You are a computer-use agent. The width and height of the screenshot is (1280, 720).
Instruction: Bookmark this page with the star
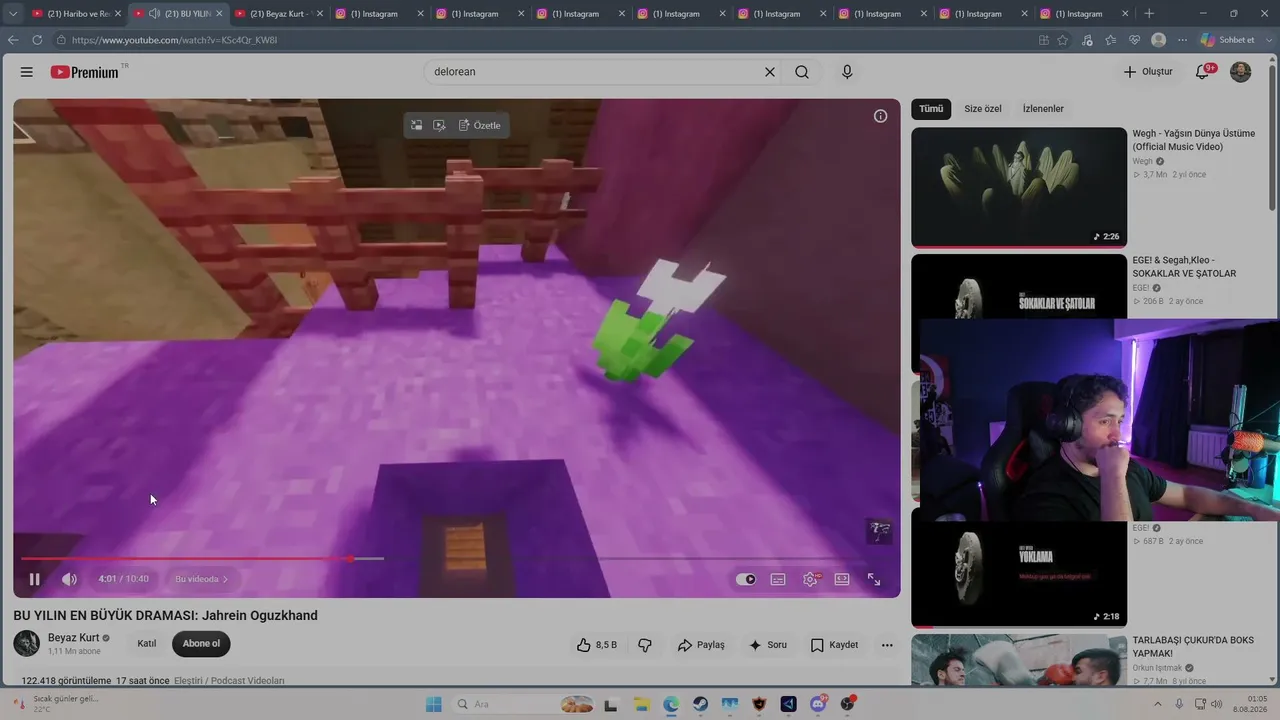point(1062,40)
